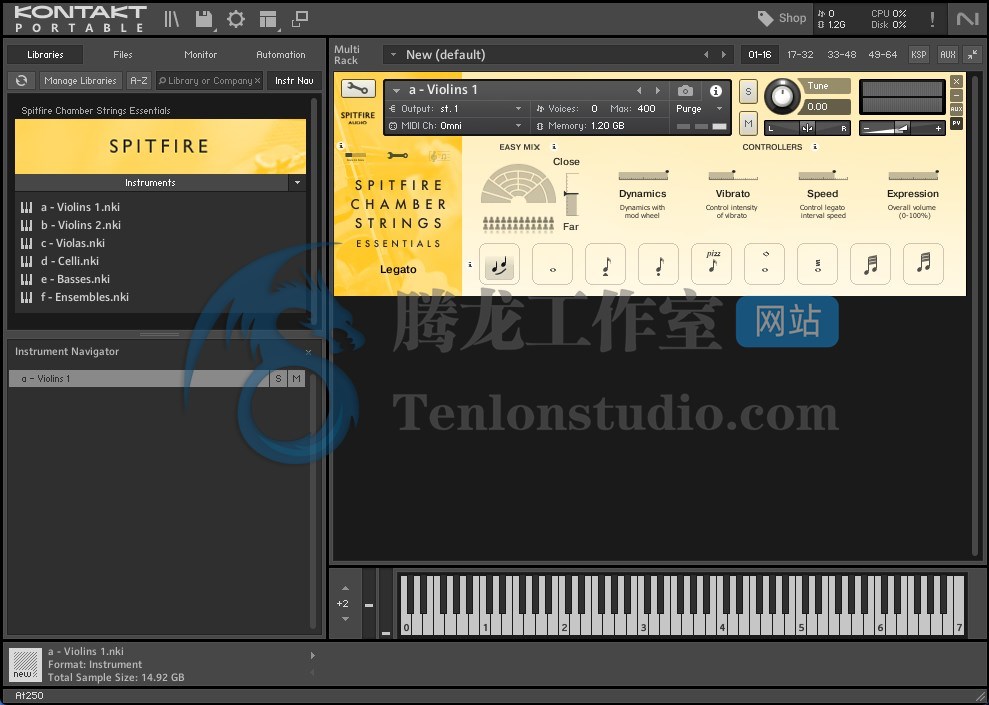This screenshot has width=989, height=705.
Task: Click the Tune knob
Action: click(782, 96)
